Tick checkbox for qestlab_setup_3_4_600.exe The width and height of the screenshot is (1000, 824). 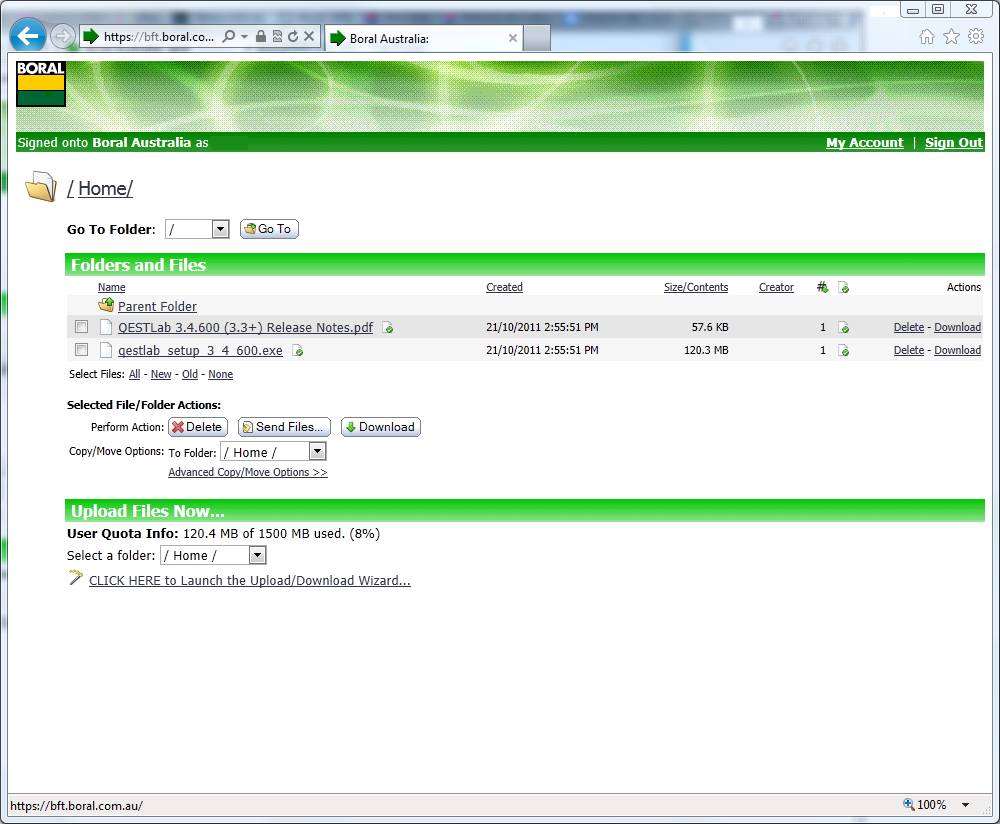click(x=82, y=350)
